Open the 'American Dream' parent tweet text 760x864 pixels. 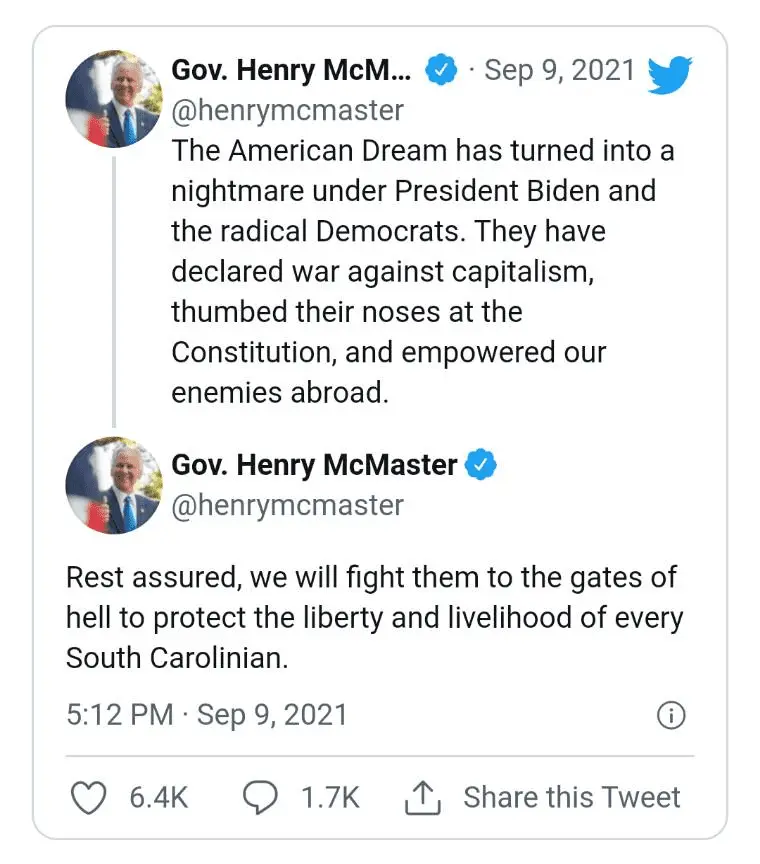tap(420, 270)
